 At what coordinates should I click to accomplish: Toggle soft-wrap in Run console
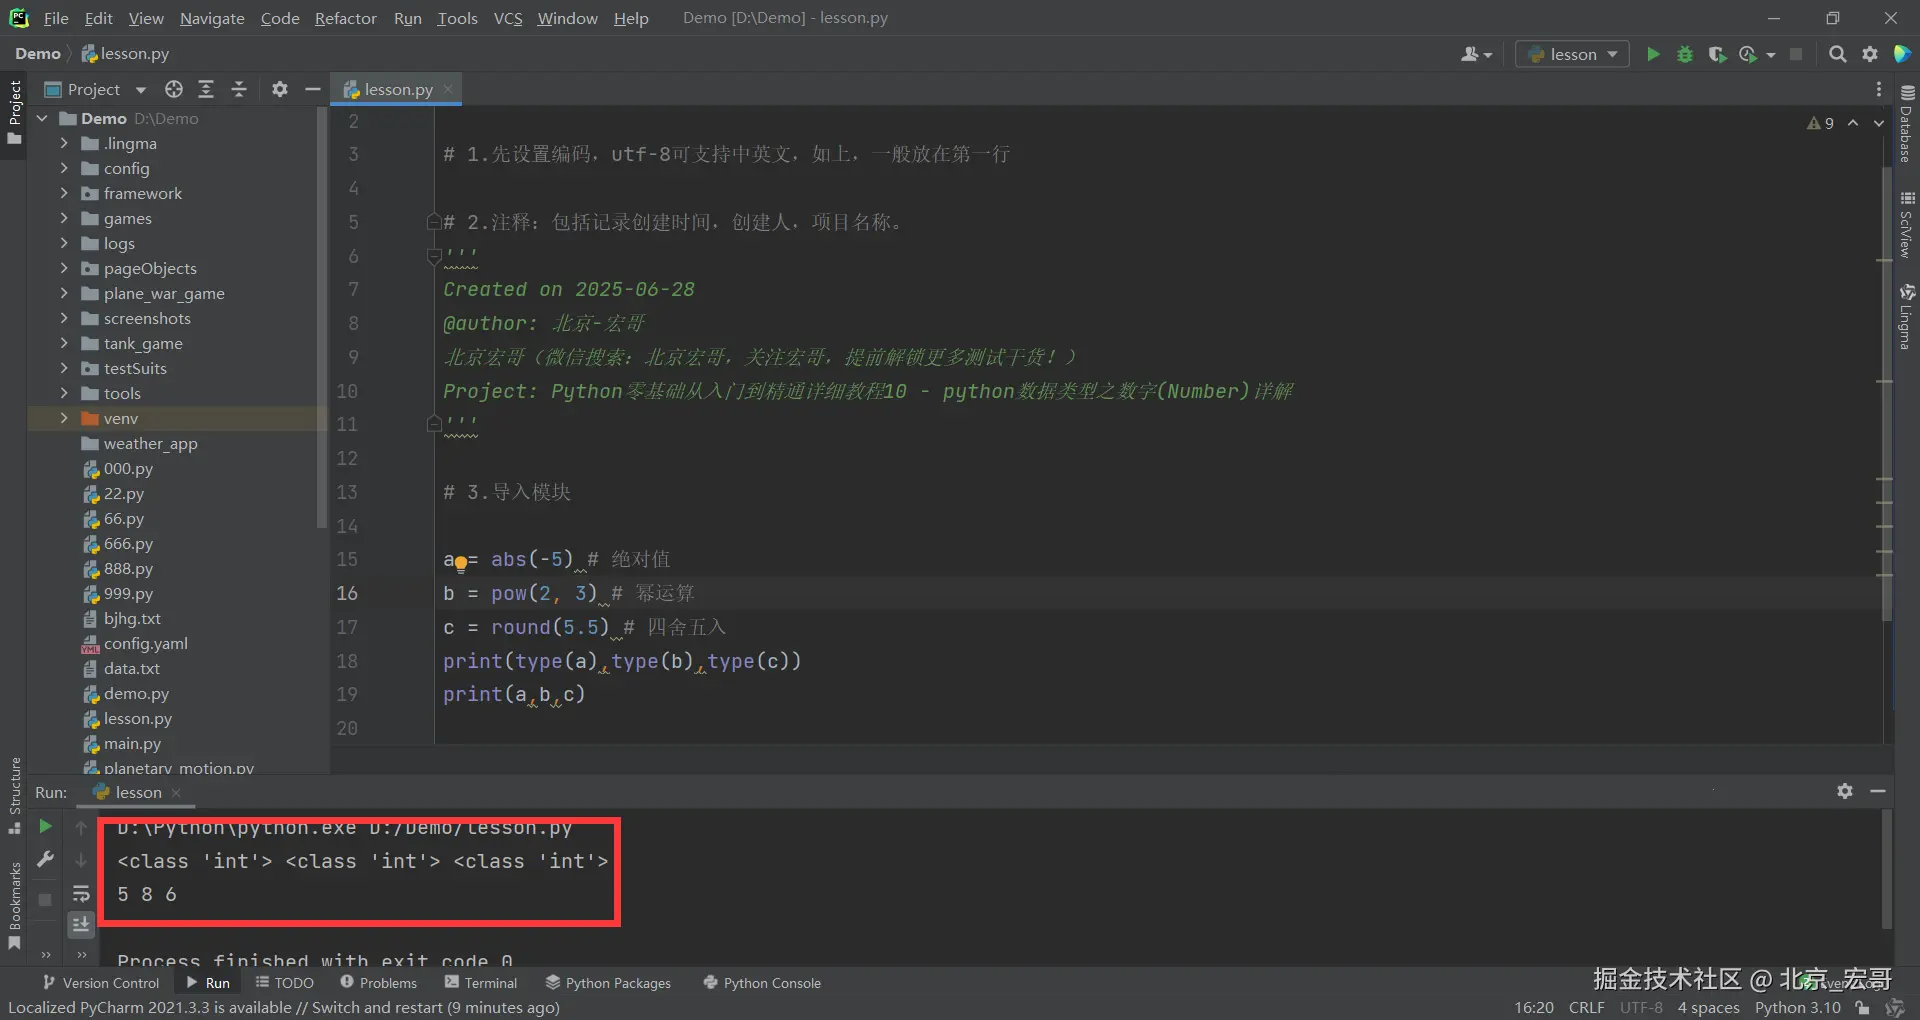pyautogui.click(x=81, y=893)
